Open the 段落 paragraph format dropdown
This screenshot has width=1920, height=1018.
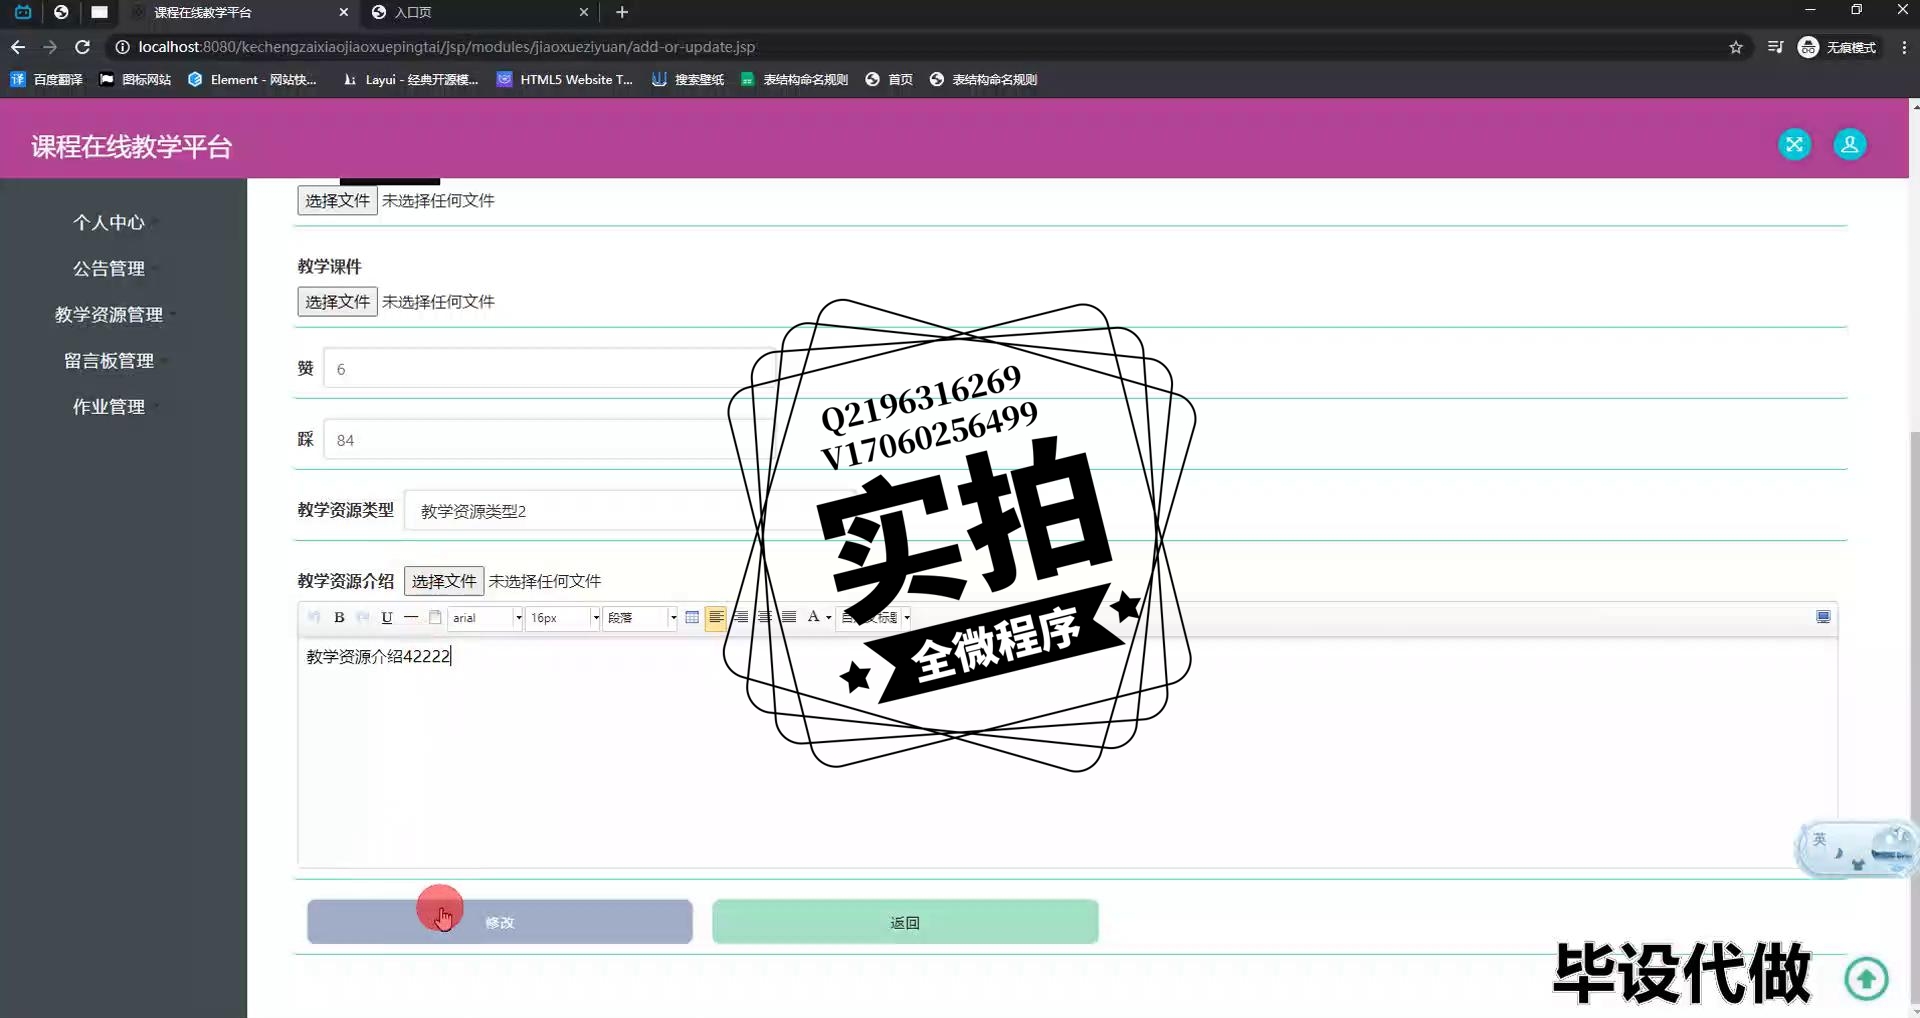(640, 618)
